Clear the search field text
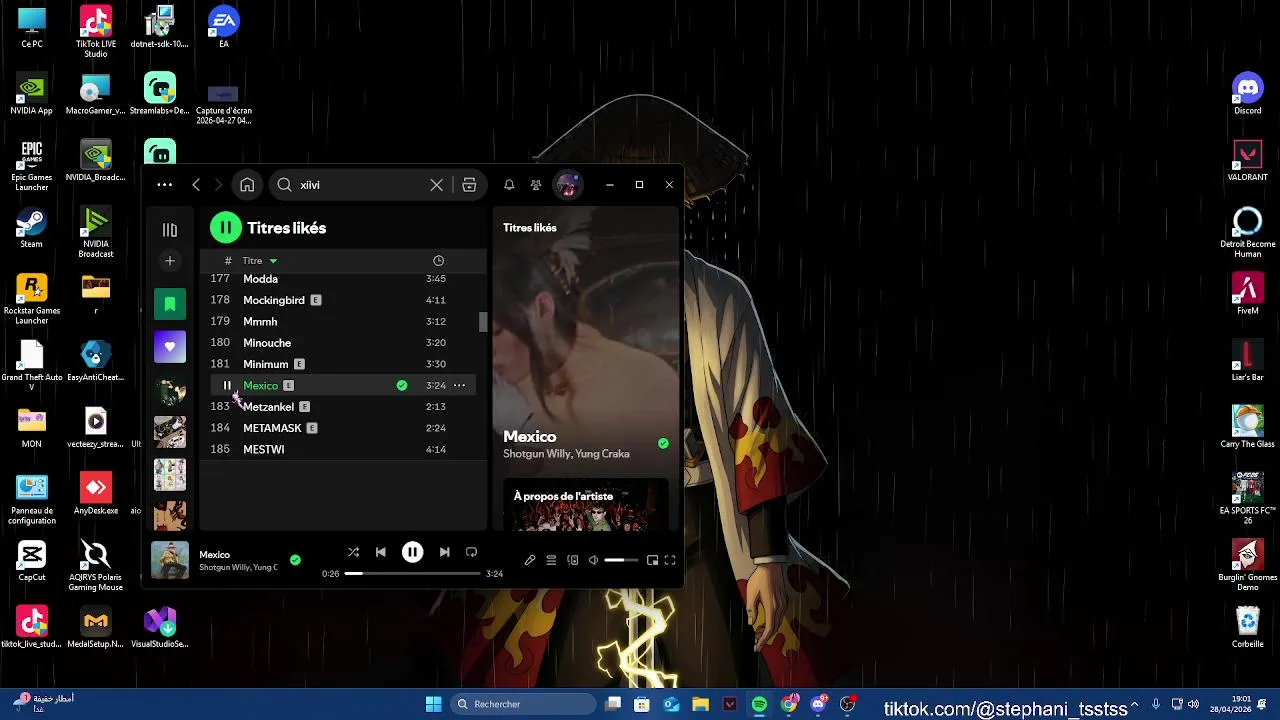Image resolution: width=1280 pixels, height=720 pixels. click(x=436, y=185)
